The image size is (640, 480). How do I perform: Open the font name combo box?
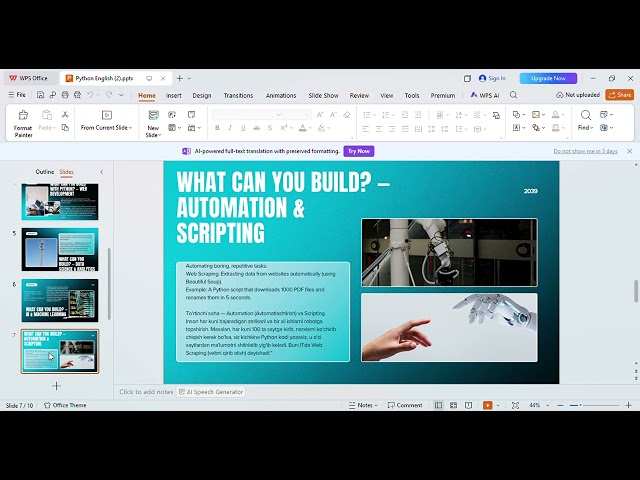pos(247,115)
